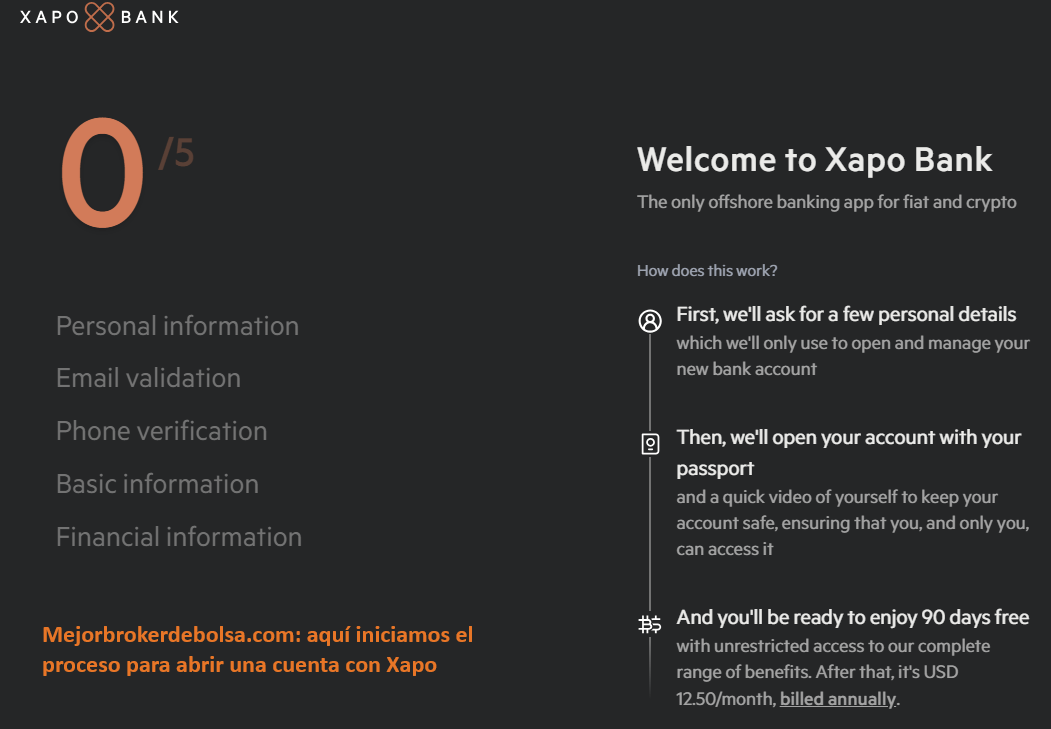Click the large step counter 0

103,173
